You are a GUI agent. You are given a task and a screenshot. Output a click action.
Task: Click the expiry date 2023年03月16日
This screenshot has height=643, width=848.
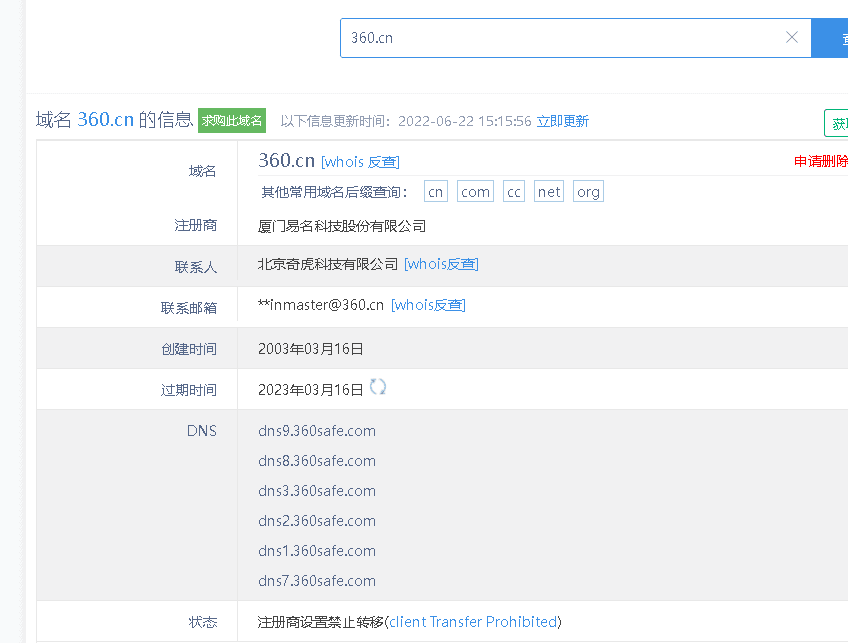tap(310, 390)
